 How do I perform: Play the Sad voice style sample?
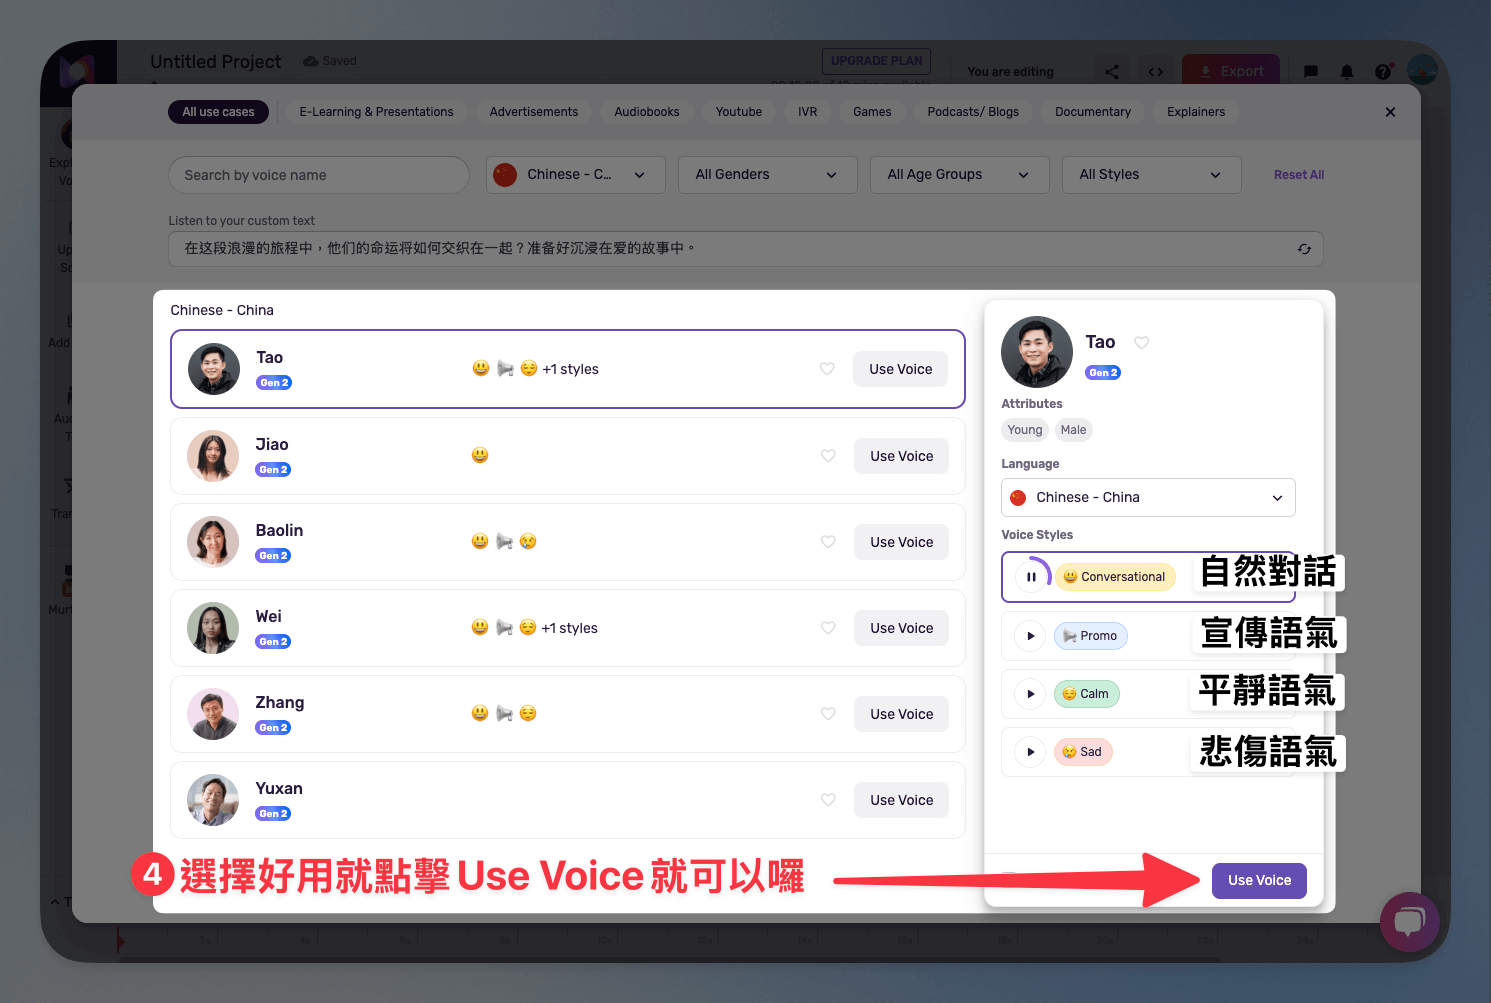[x=1030, y=752]
